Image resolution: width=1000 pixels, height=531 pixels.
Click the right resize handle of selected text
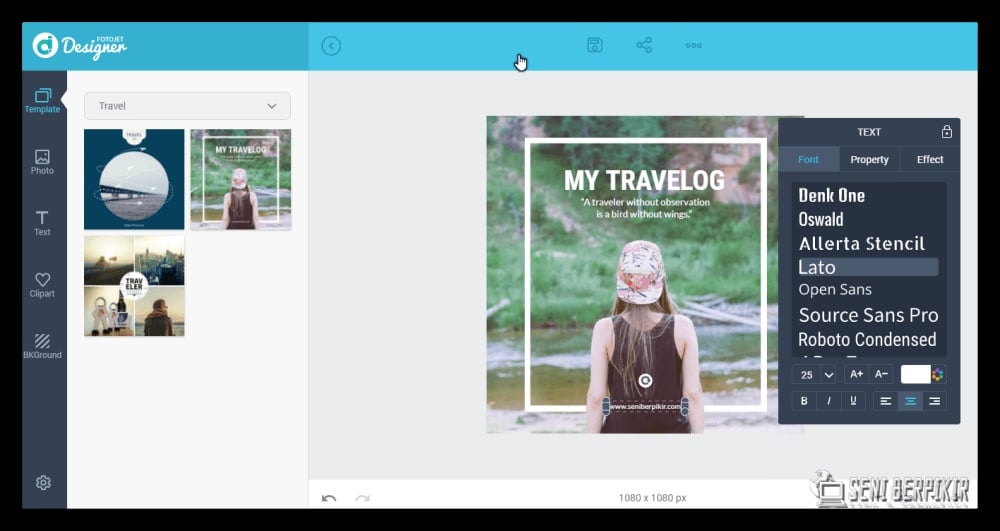point(684,407)
